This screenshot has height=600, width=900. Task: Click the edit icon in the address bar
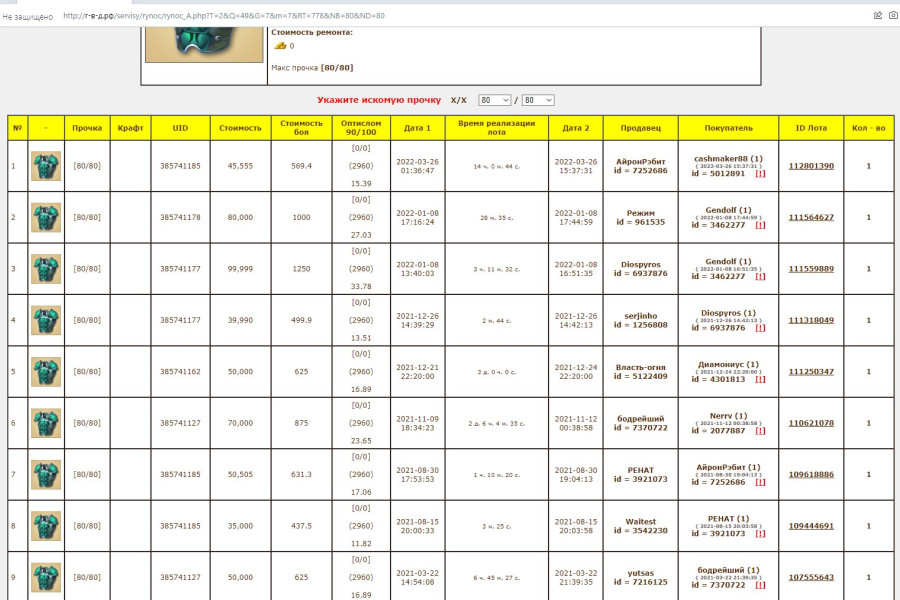877,15
